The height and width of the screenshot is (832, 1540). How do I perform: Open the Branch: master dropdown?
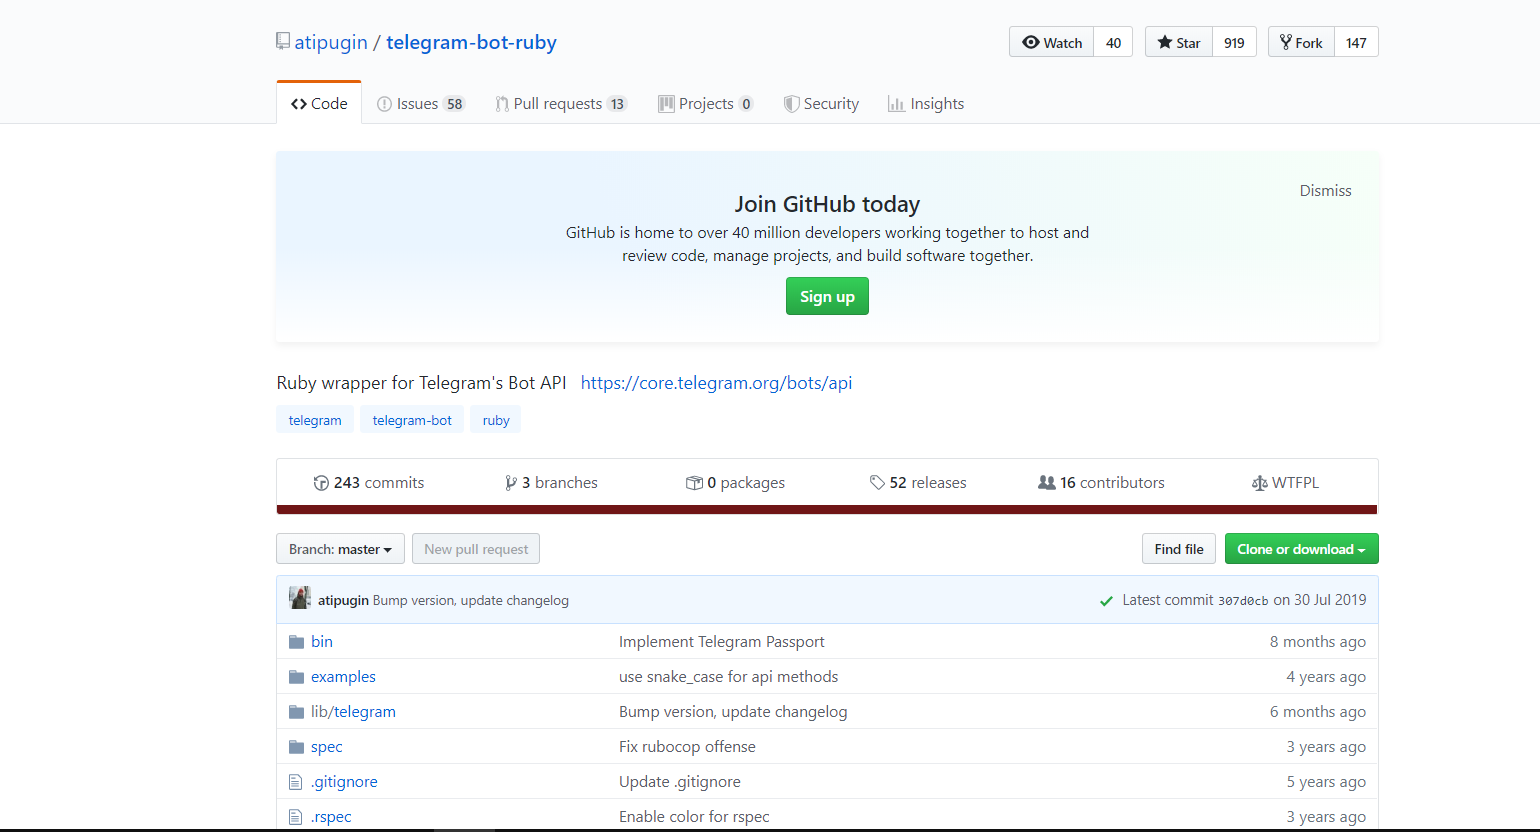(x=340, y=549)
